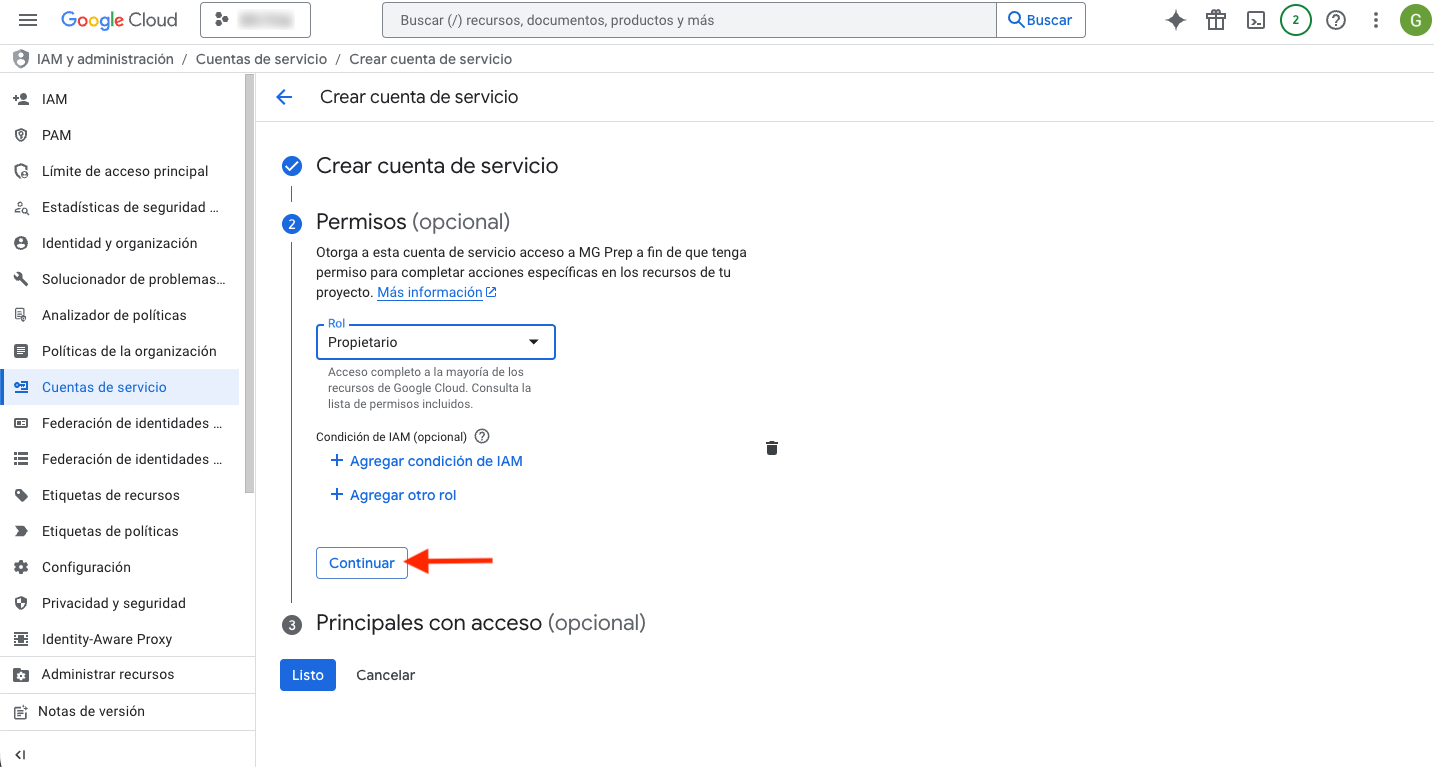Expand Principales con acceso step
The image size is (1434, 767).
(480, 623)
